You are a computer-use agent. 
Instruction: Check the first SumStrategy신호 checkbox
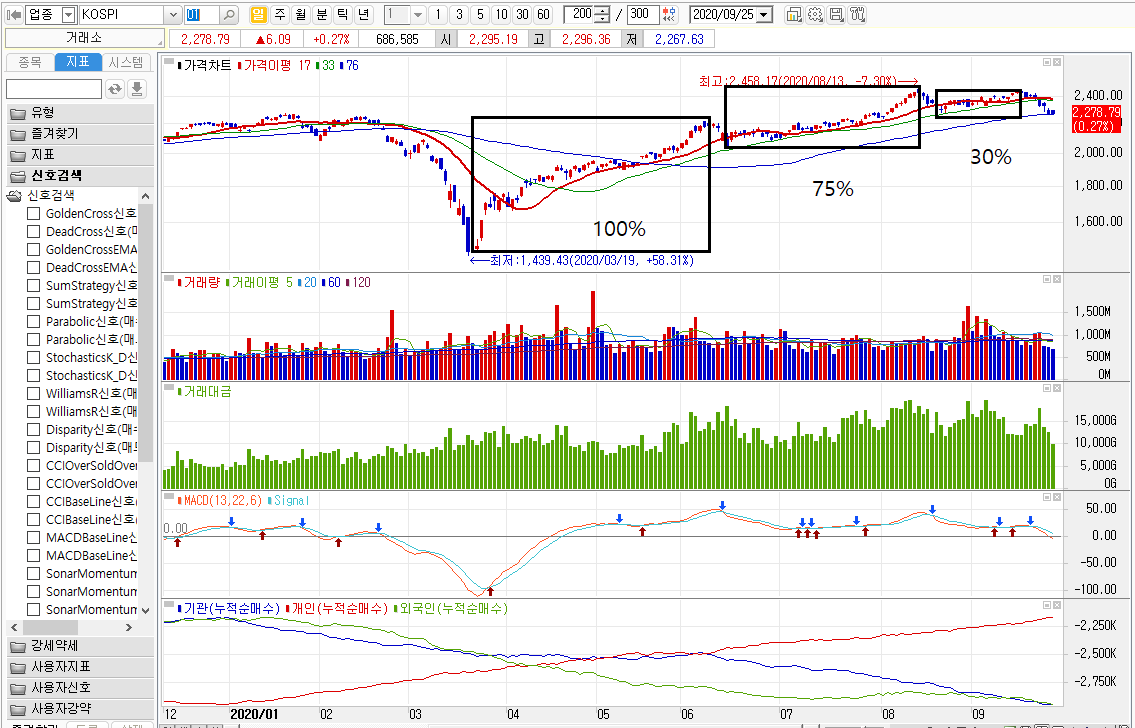coord(33,286)
